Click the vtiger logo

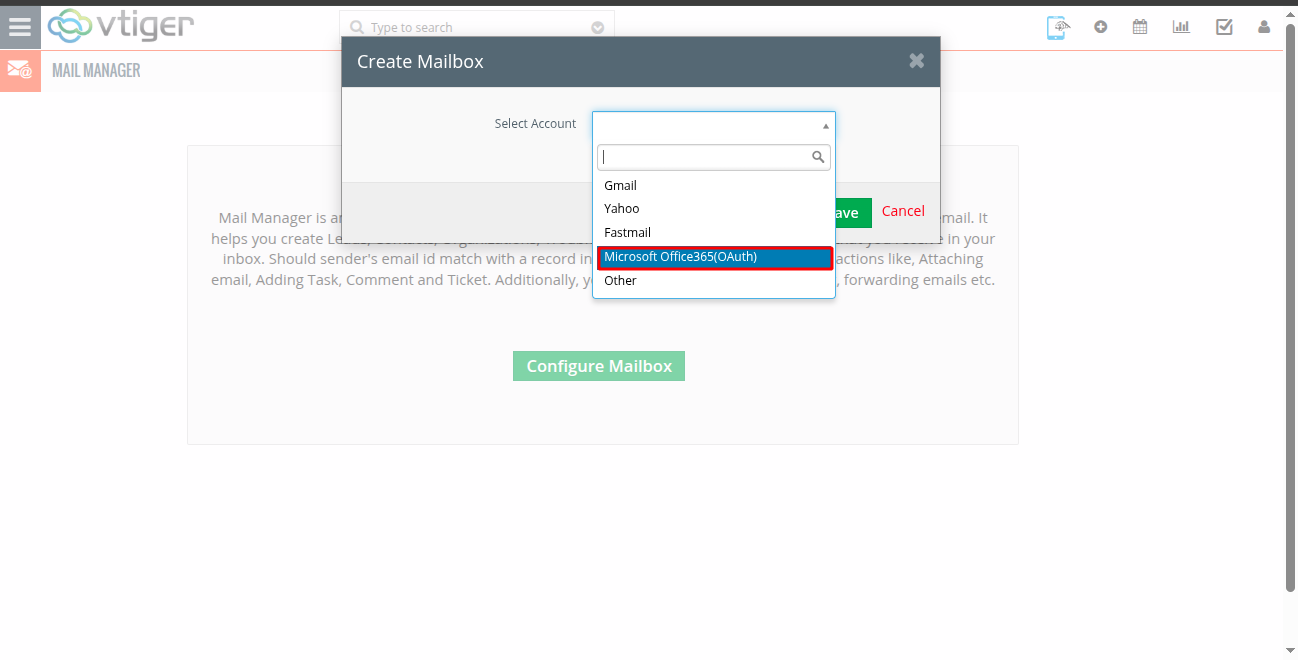[120, 26]
